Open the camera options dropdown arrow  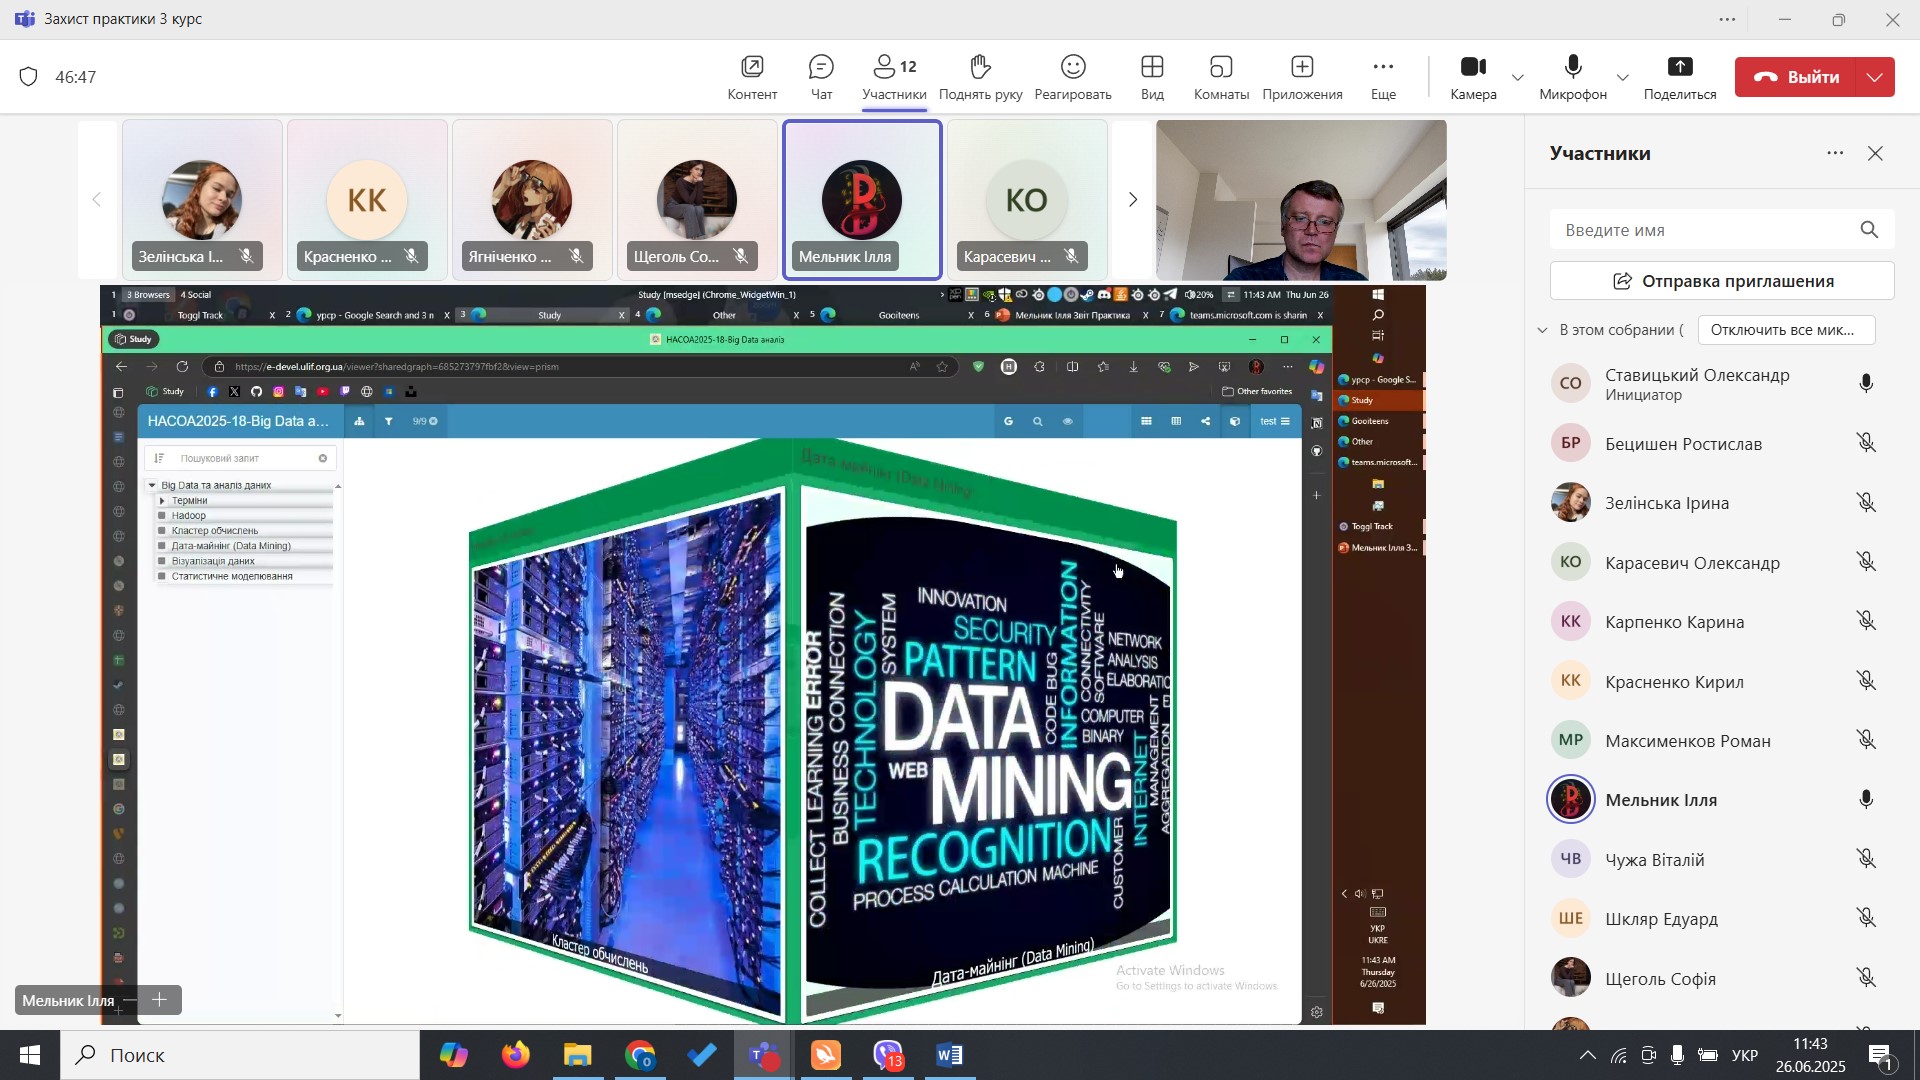[1518, 78]
